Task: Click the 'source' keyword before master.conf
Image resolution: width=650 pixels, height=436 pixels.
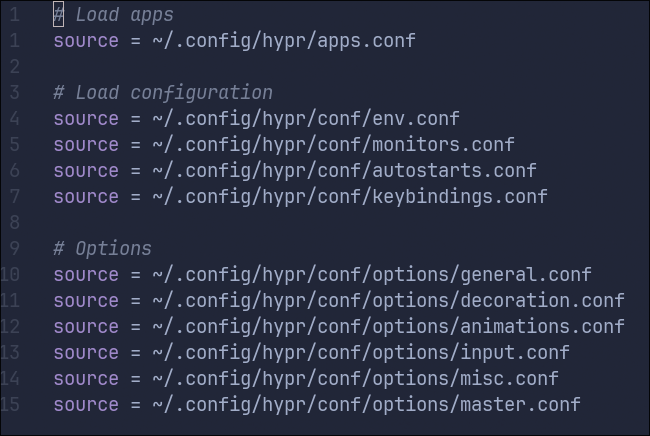Action: (x=86, y=405)
